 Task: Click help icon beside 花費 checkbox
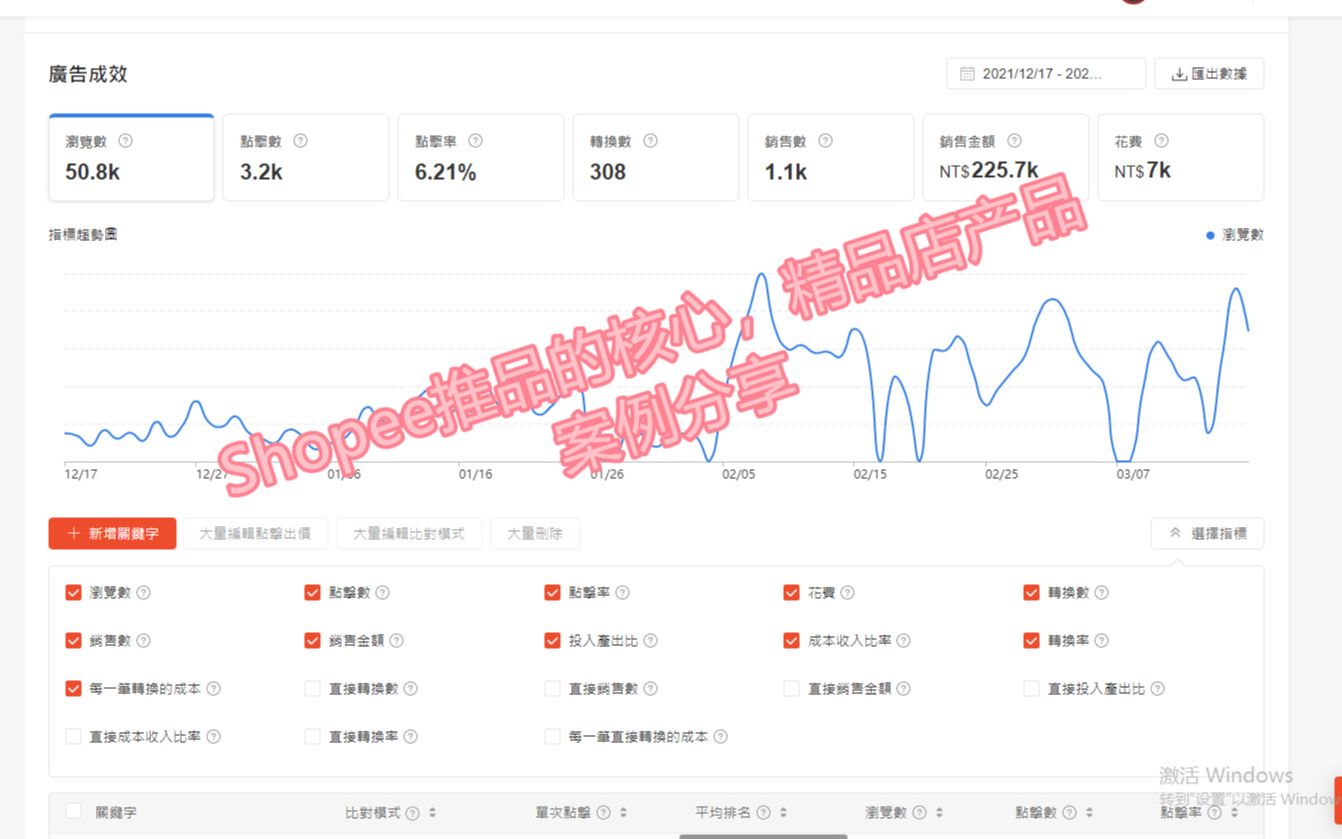(847, 593)
